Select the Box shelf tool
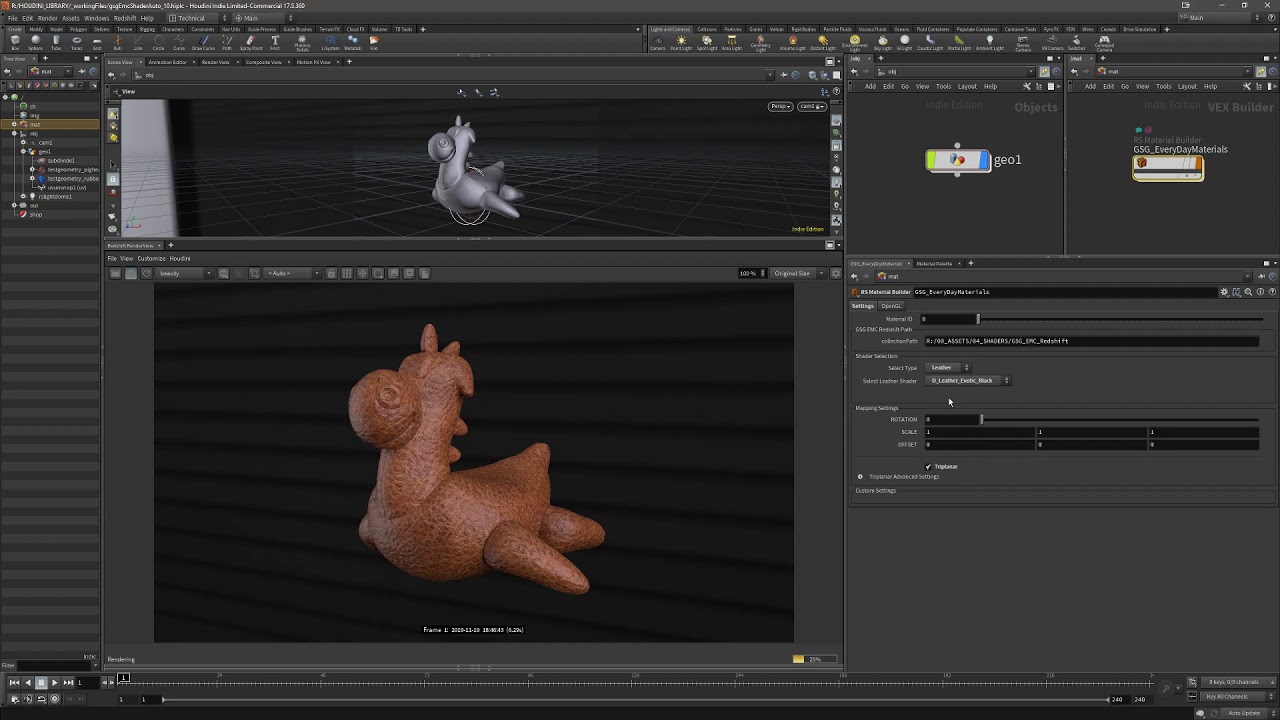Viewport: 1280px width, 720px height. click(x=15, y=43)
